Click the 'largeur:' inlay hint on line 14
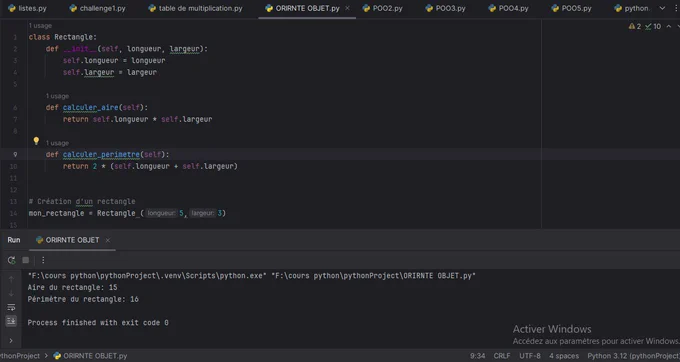The height and width of the screenshot is (362, 680). (202, 213)
